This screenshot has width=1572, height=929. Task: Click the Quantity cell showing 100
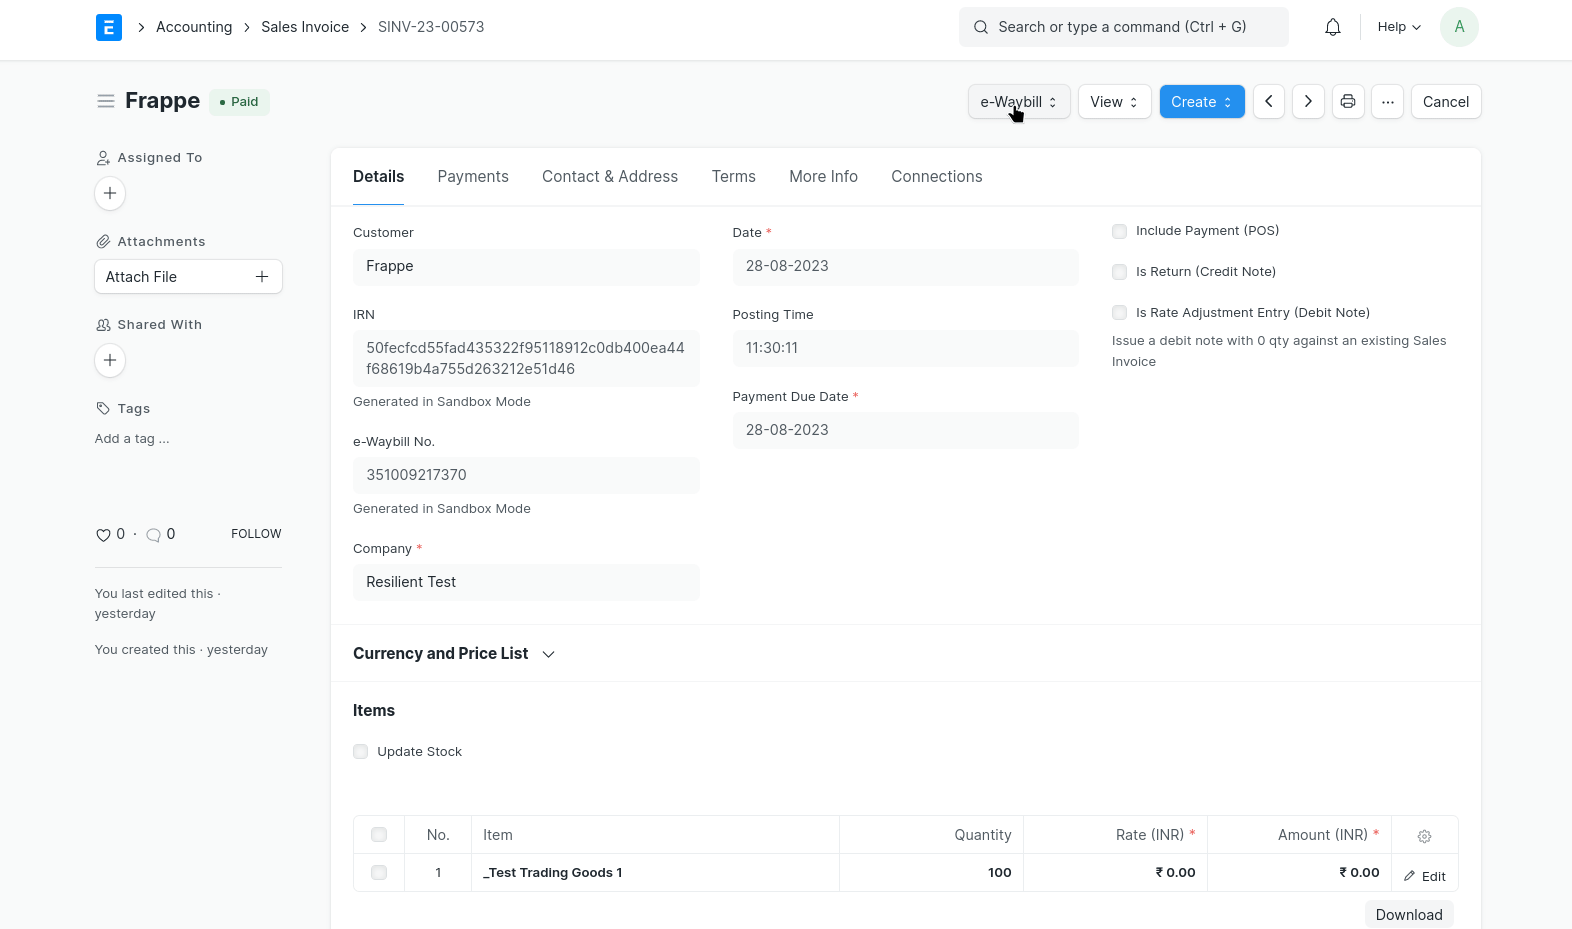click(931, 873)
